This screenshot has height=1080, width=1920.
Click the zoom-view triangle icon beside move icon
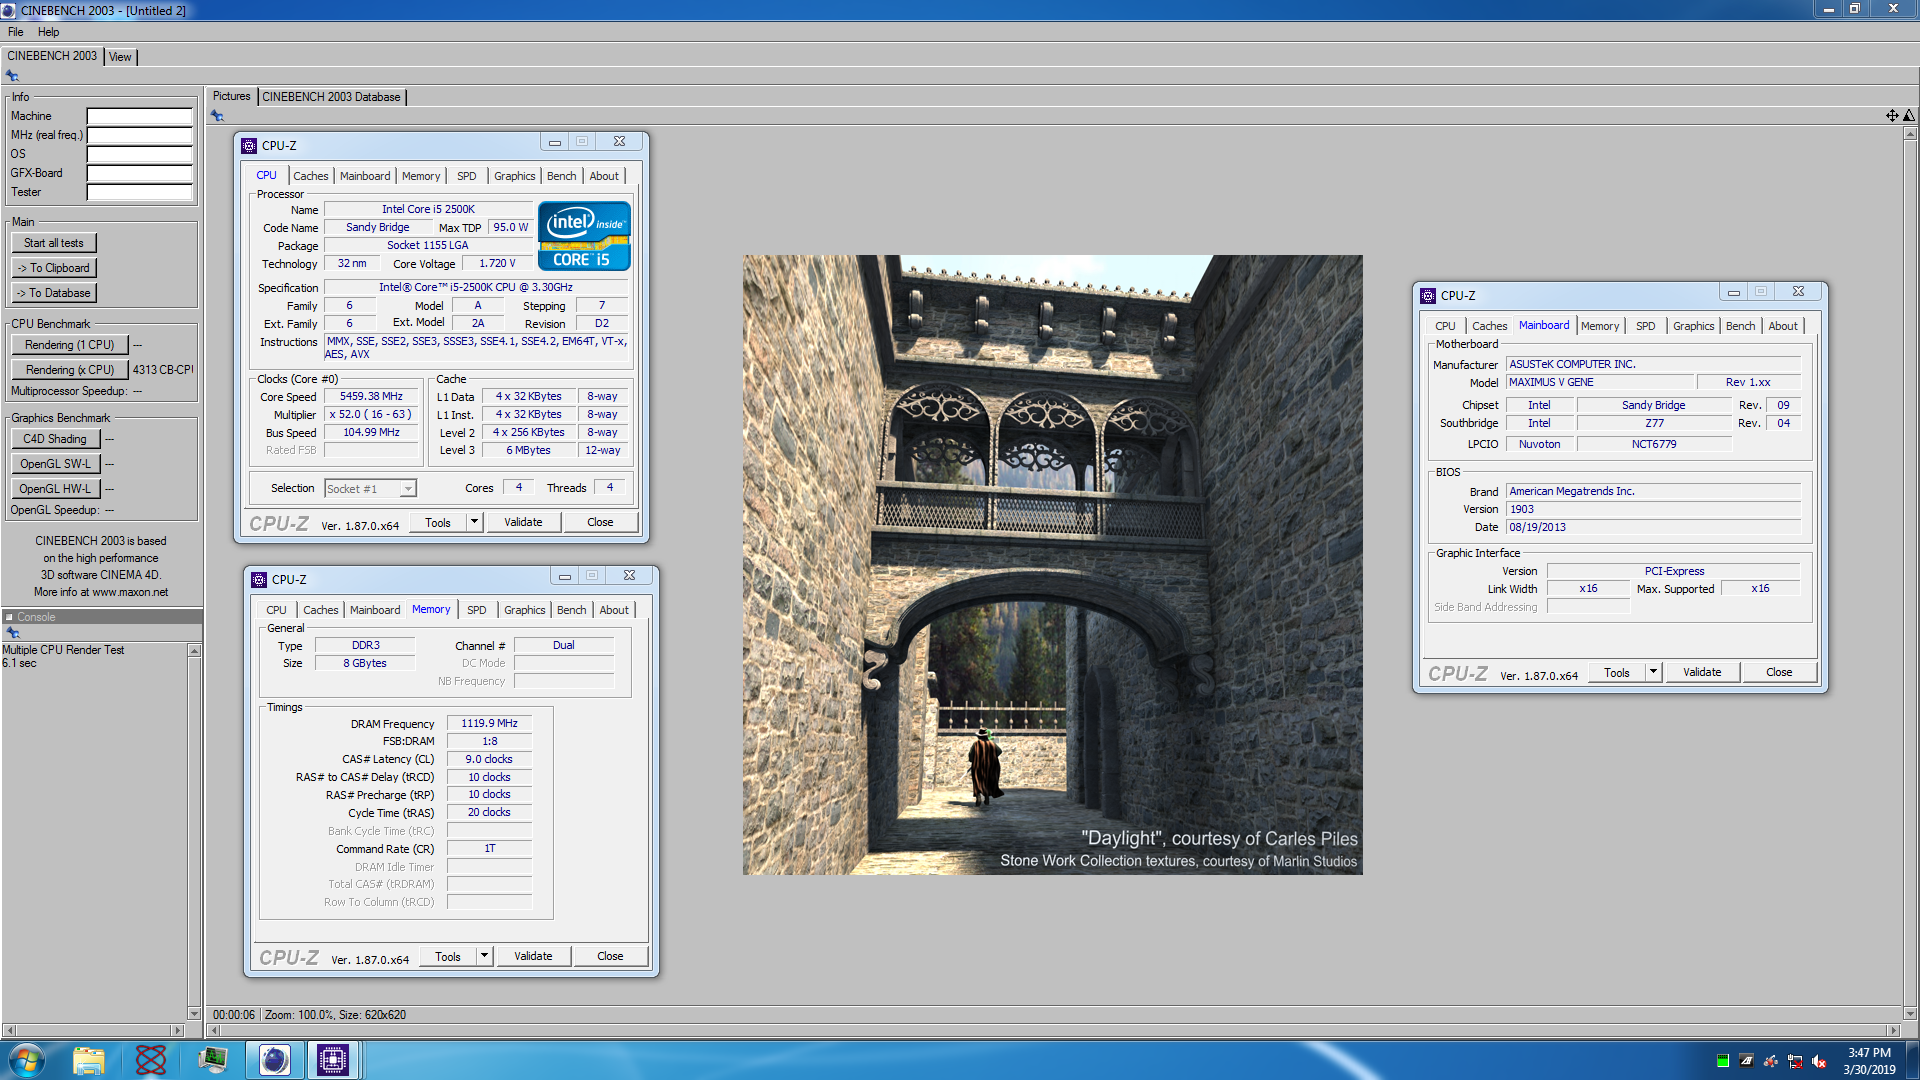(1908, 116)
